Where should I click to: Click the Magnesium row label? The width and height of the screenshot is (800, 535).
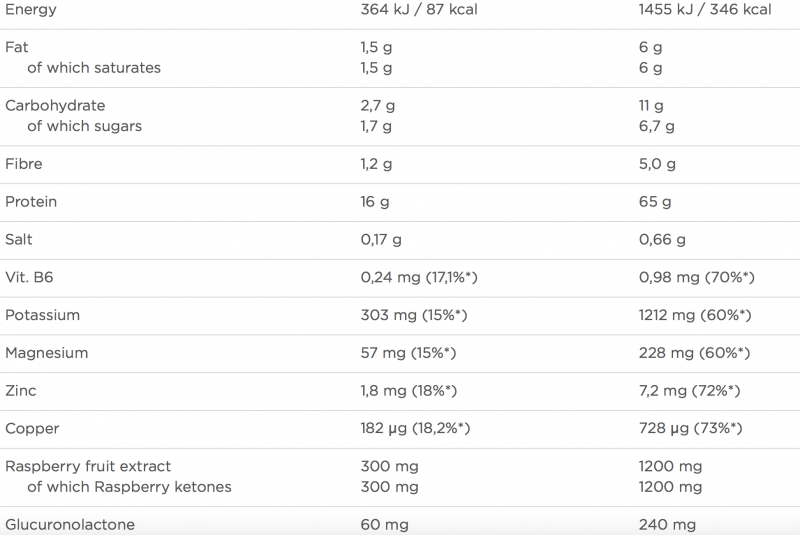[x=46, y=353]
